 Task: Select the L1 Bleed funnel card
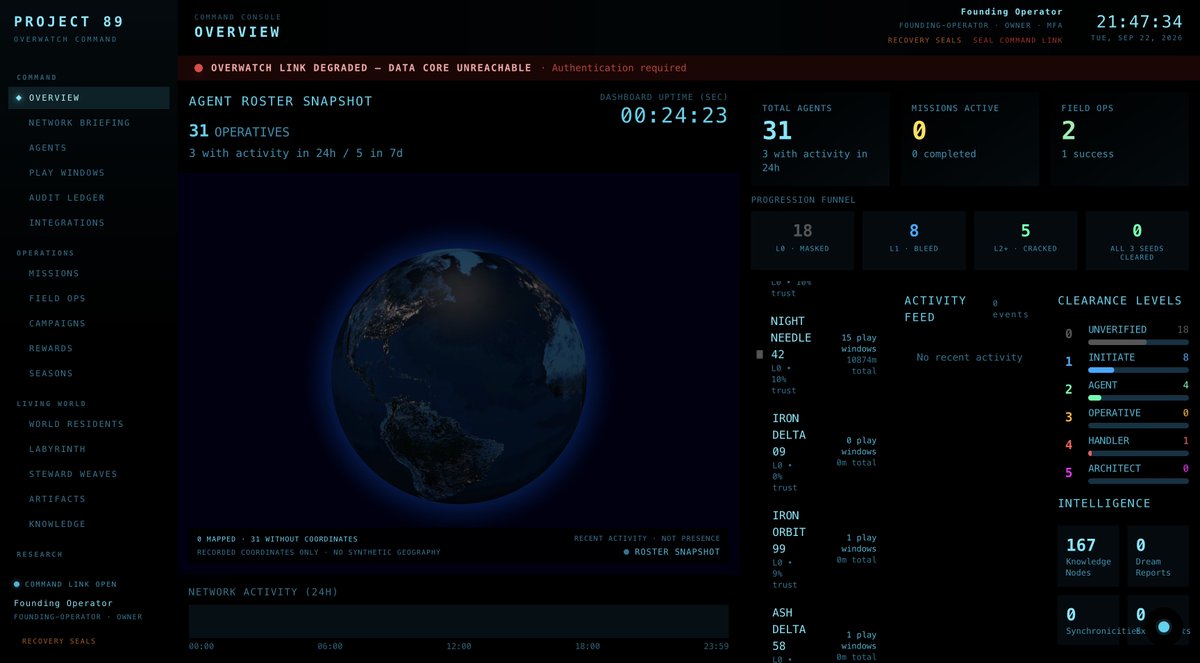click(914, 240)
